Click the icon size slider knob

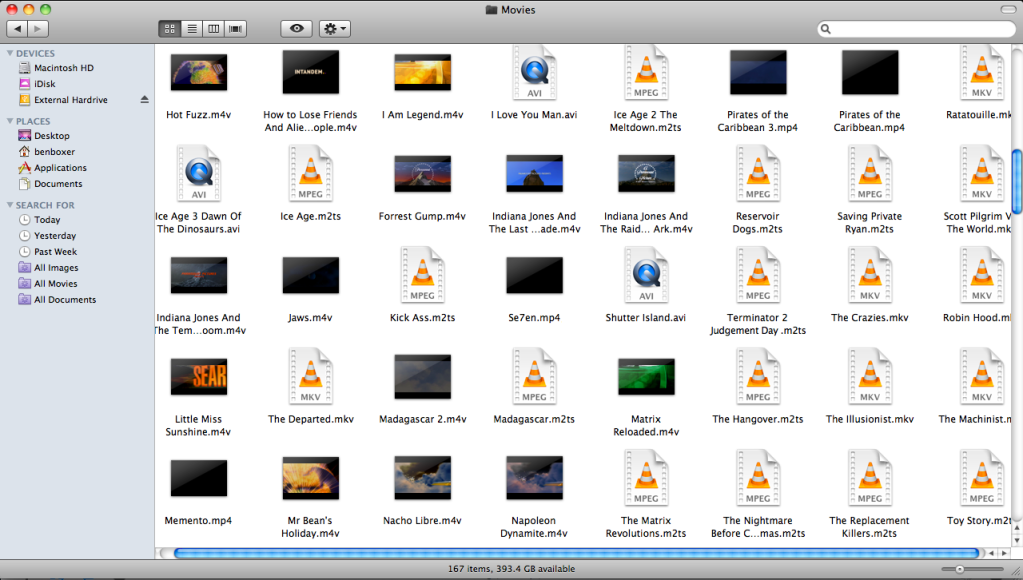pyautogui.click(x=960, y=570)
